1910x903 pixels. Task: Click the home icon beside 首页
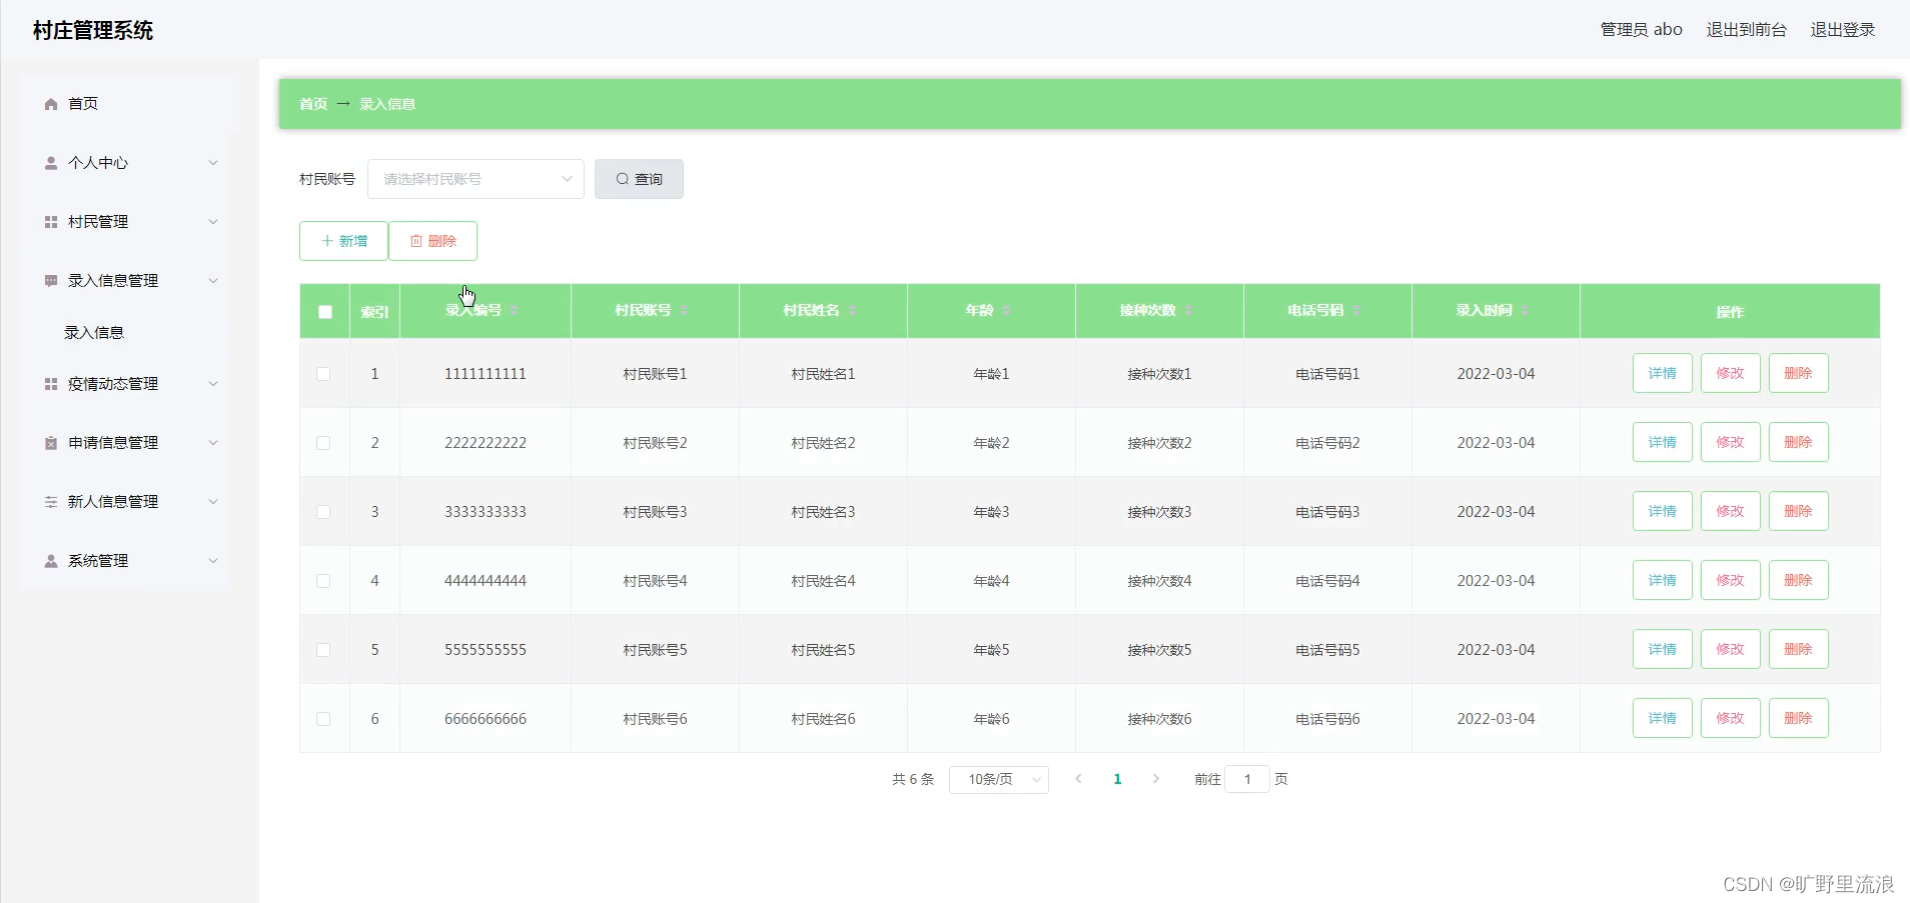click(x=49, y=103)
